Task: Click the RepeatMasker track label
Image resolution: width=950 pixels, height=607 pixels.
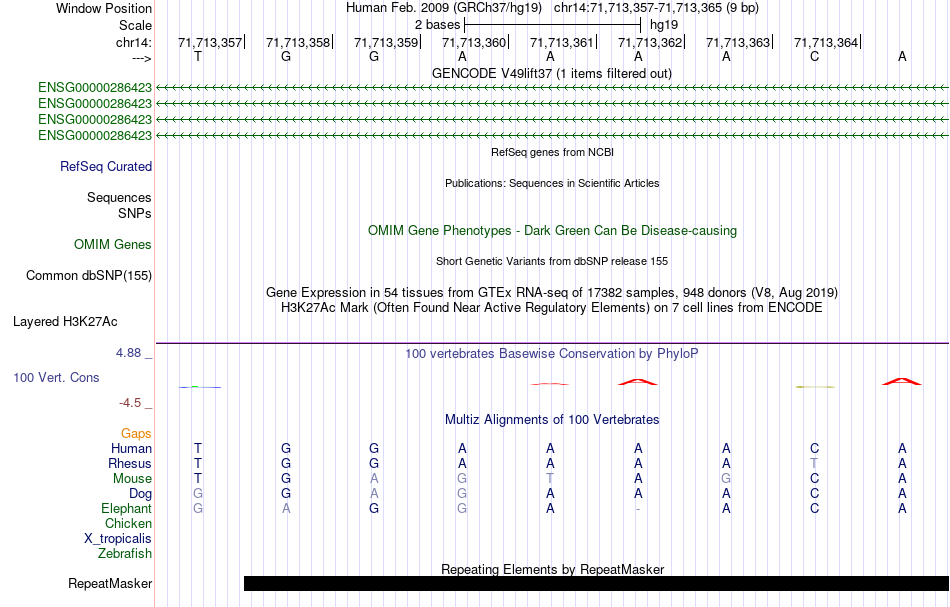Action: coord(110,584)
